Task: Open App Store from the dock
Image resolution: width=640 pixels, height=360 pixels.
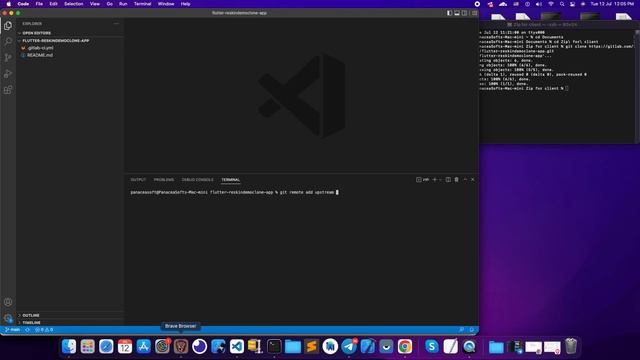Action: 144,347
